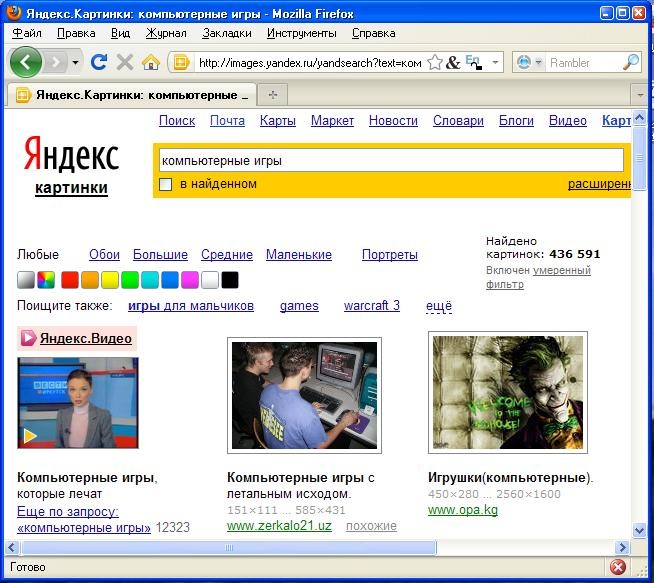This screenshot has height=583, width=654.
Task: Filter by Обои size
Action: 105,254
